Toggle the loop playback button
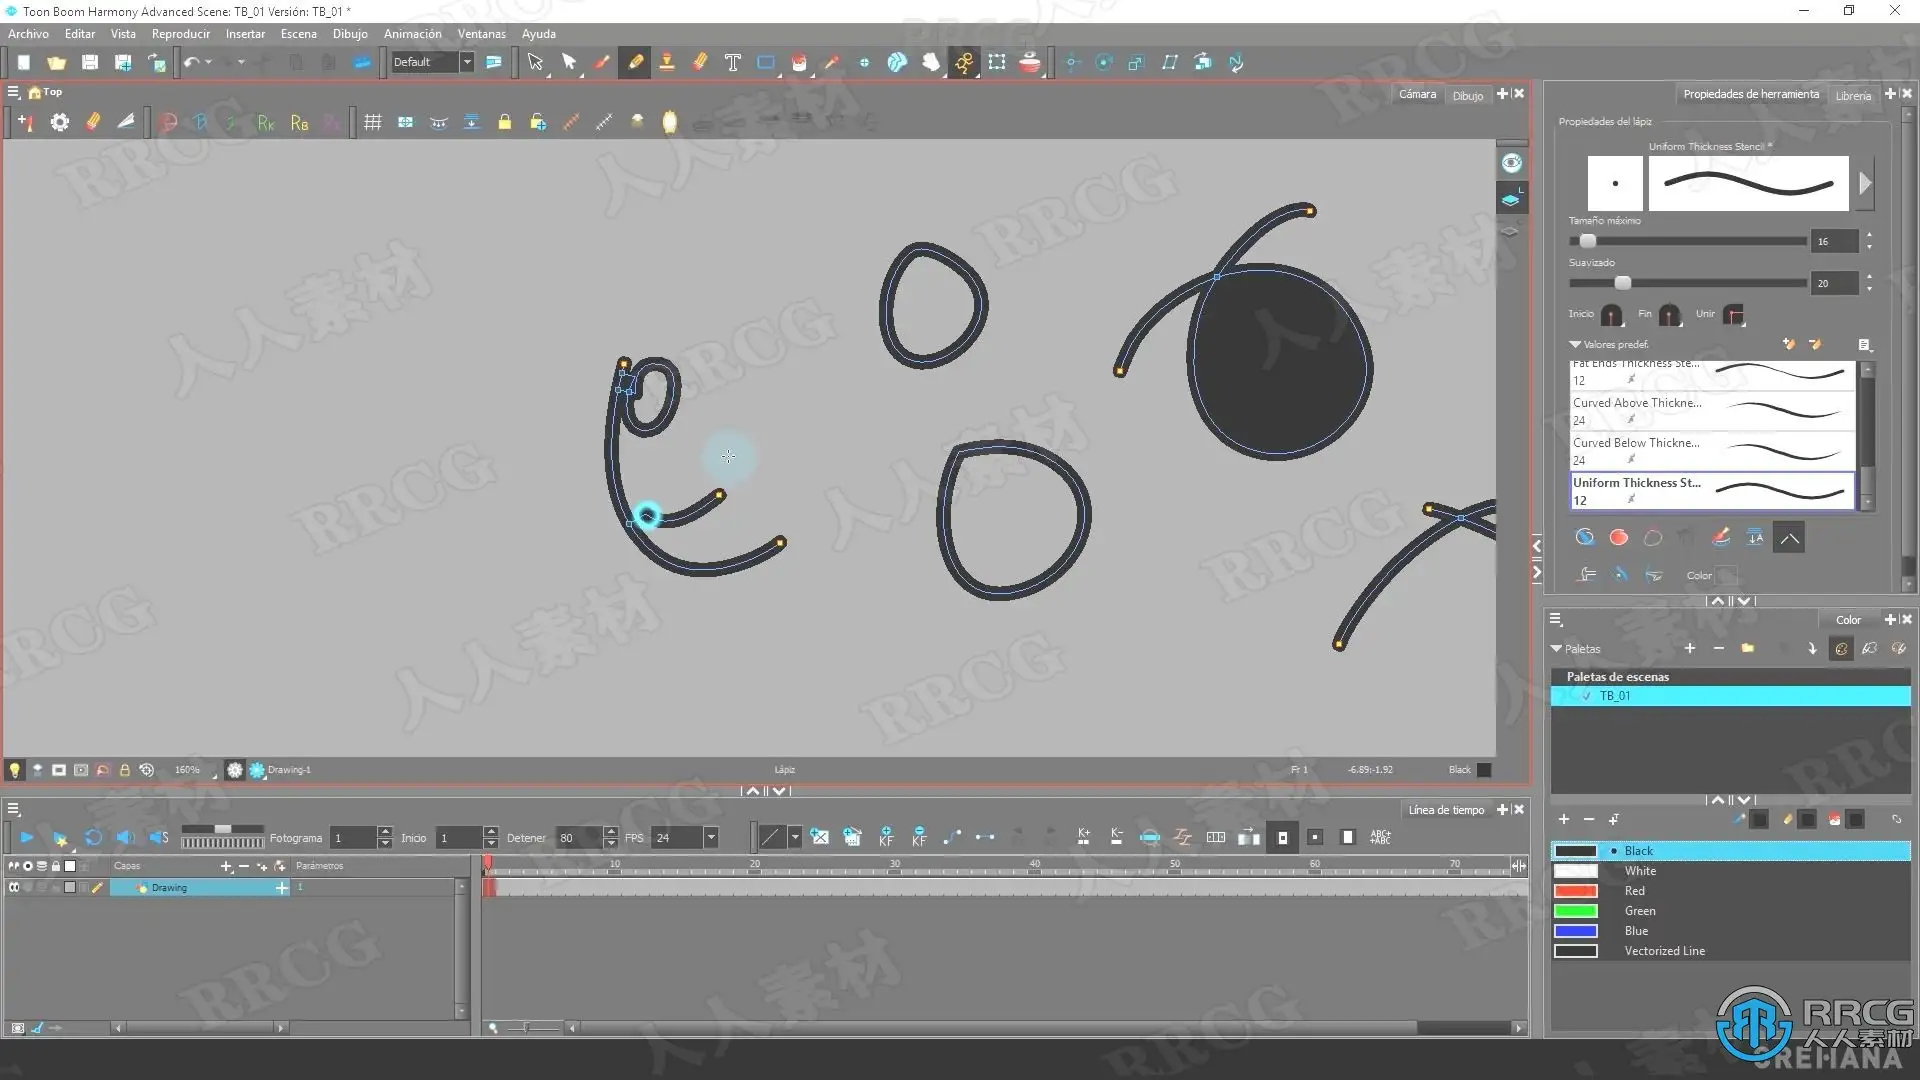Screen dimensions: 1920x1080 click(93, 838)
